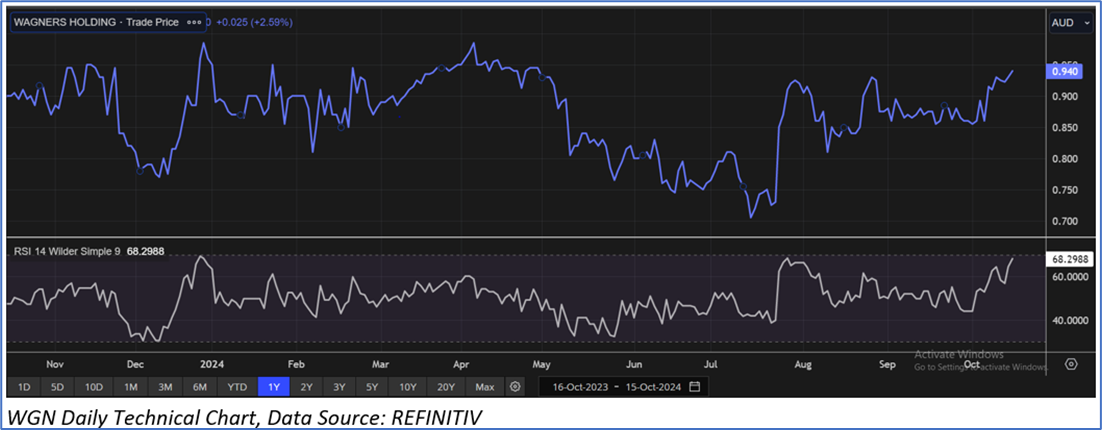The height and width of the screenshot is (430, 1102).
Task: Click the 2024 label on time axis
Action: [211, 365]
